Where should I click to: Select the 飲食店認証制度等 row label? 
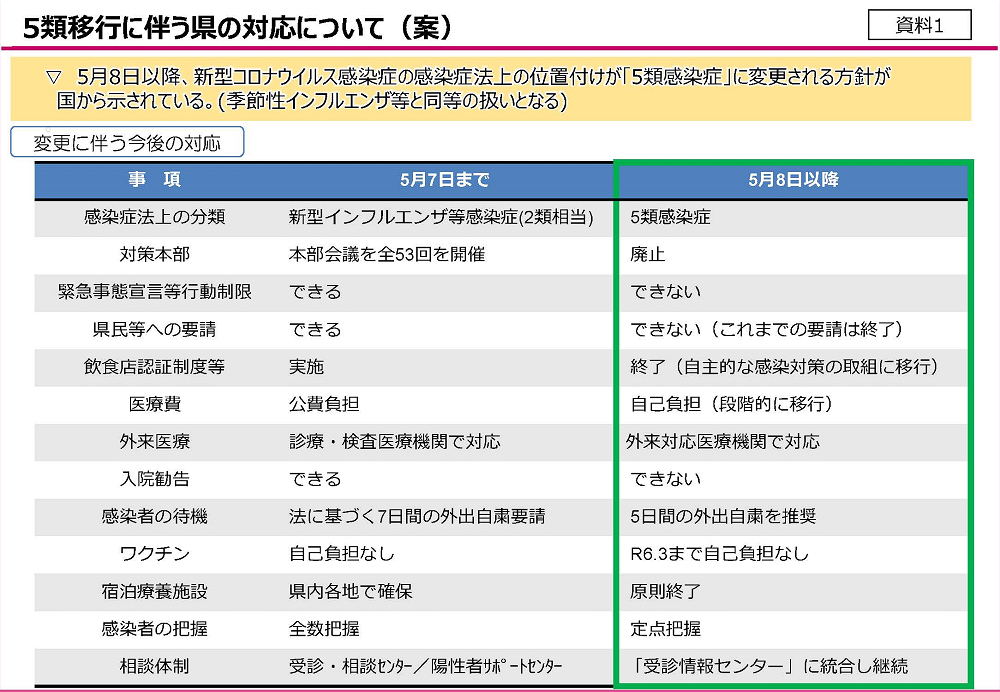coord(155,367)
